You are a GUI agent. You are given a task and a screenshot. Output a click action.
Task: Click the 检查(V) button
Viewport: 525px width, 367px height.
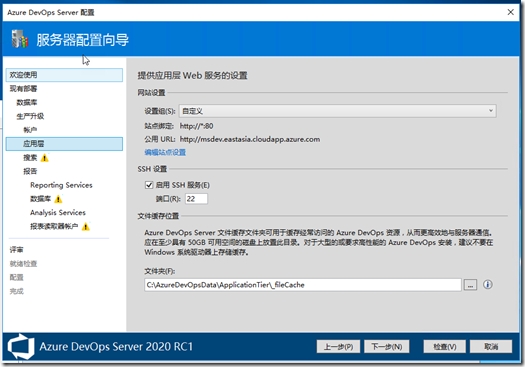(x=445, y=347)
